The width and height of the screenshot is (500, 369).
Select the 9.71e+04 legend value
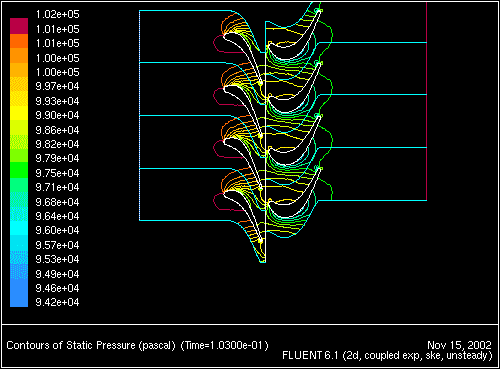click(x=57, y=187)
